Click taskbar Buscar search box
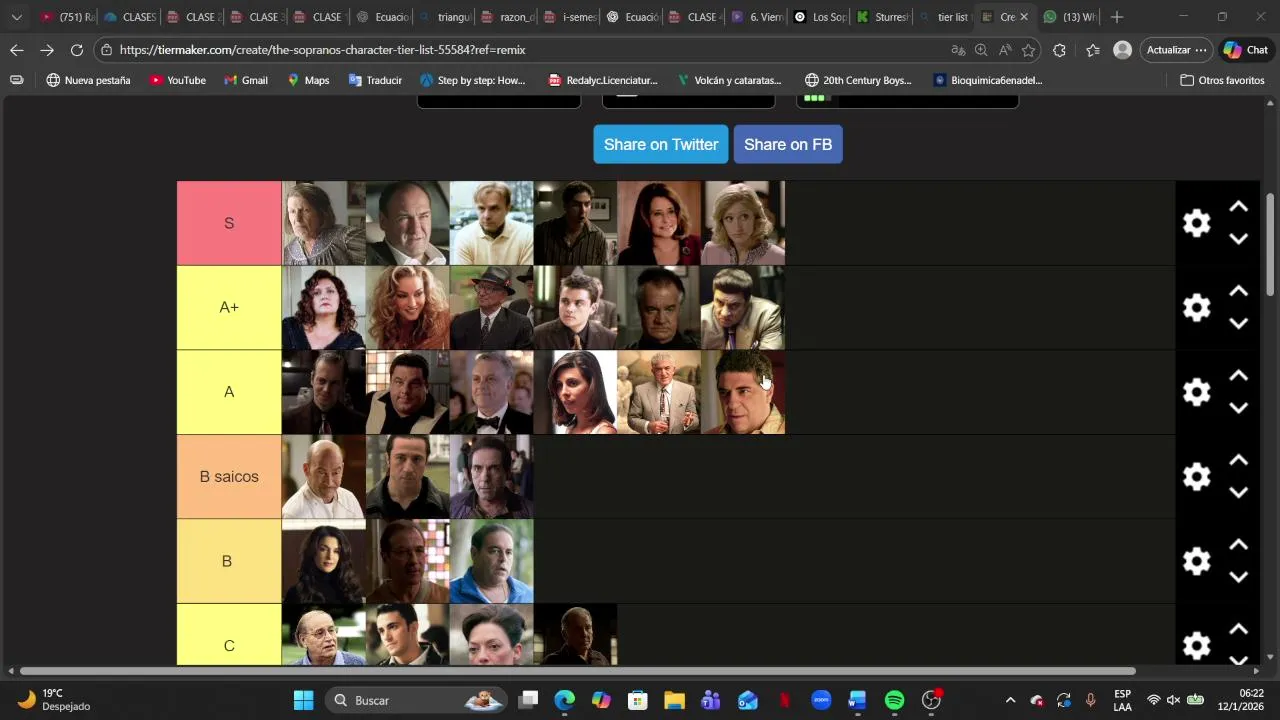The image size is (1280, 720). (416, 700)
